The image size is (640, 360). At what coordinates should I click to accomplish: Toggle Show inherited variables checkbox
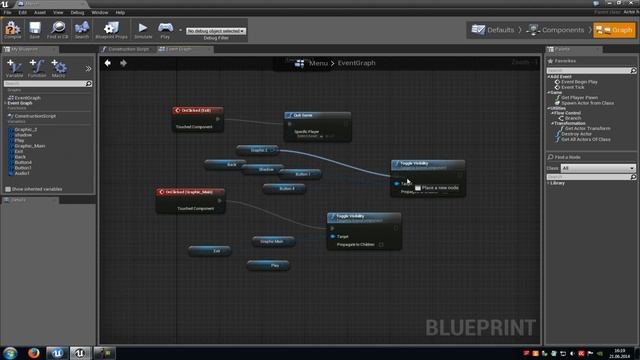click(8, 189)
